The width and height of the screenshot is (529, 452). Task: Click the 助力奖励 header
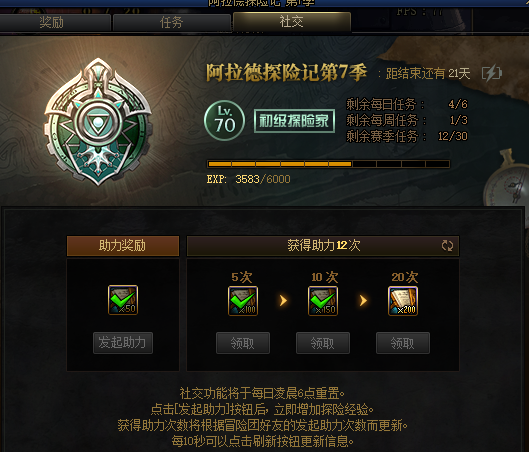pos(123,246)
